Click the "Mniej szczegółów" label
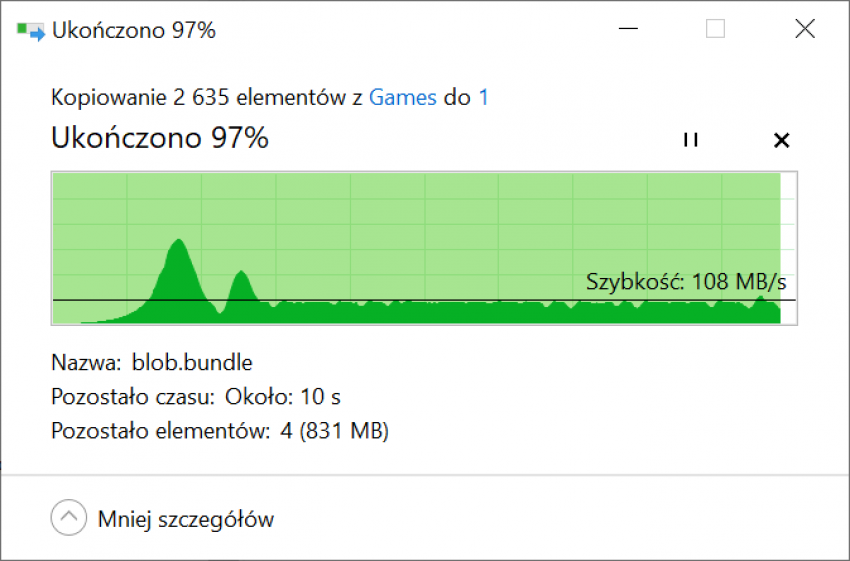The height and width of the screenshot is (561, 850). tap(186, 519)
